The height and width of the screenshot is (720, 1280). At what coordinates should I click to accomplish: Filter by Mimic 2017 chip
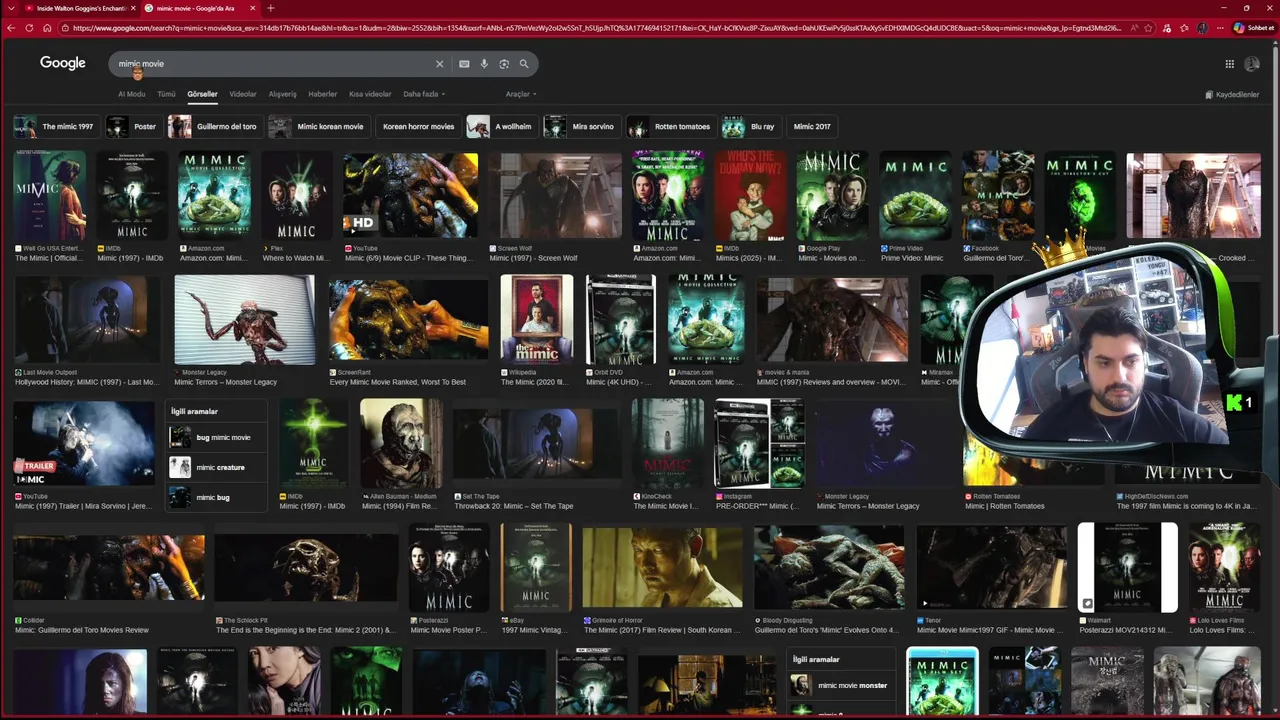[x=812, y=127]
